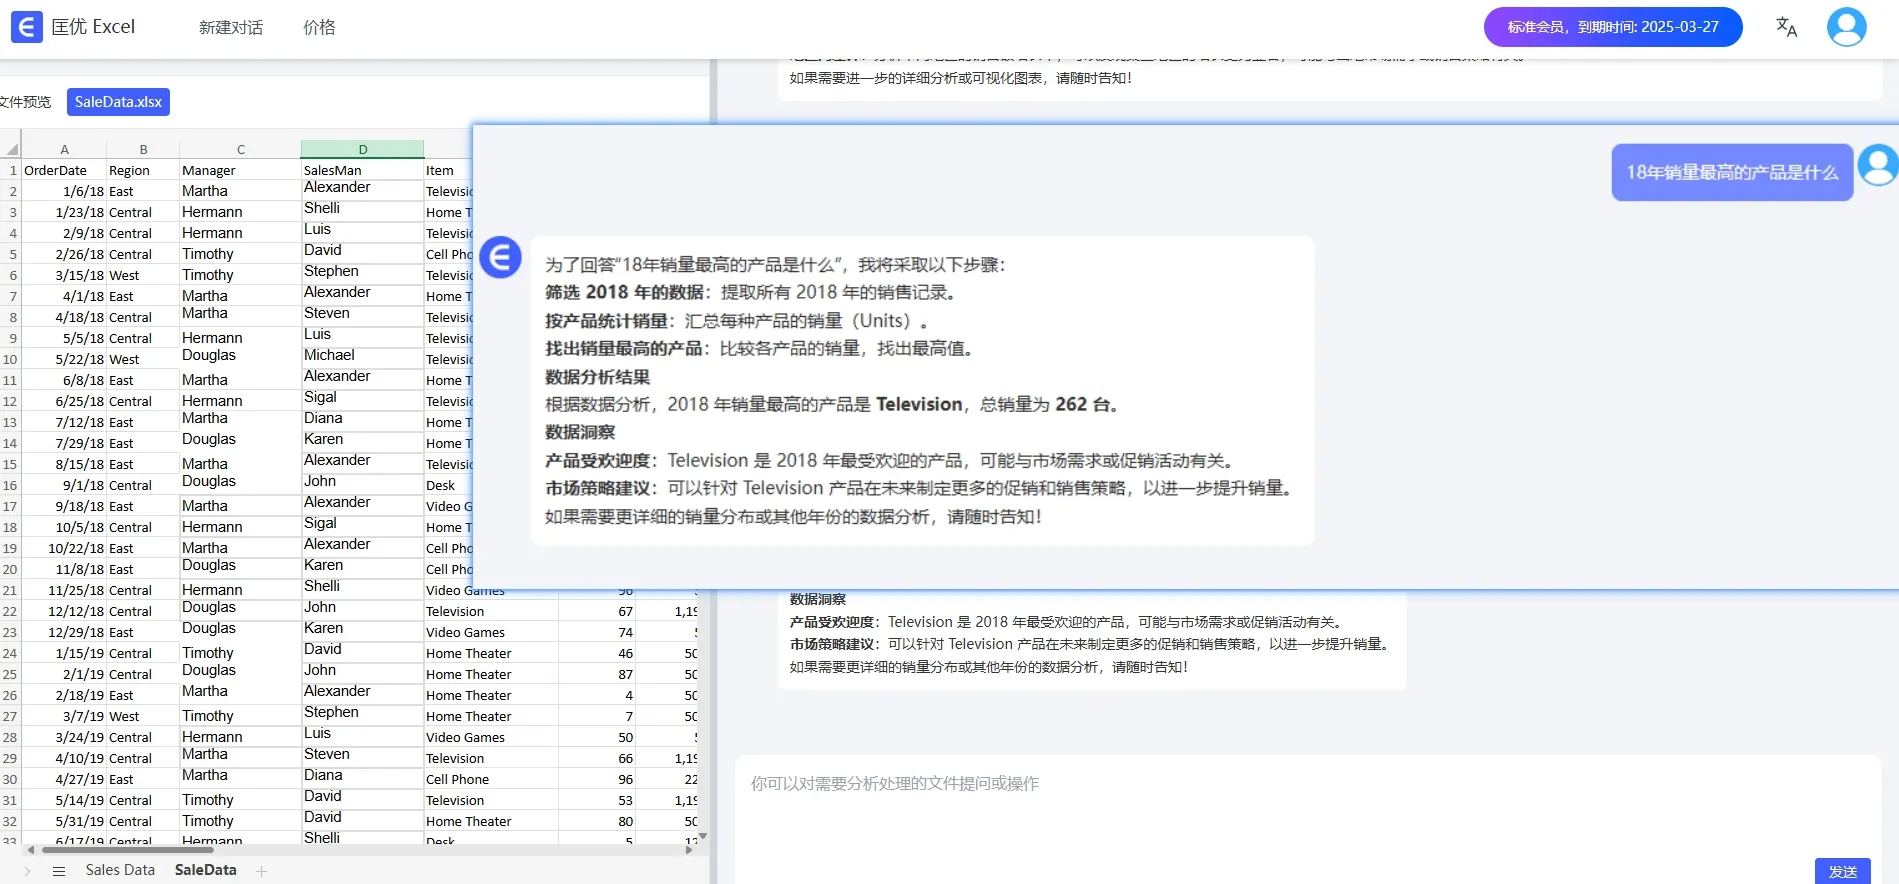Click previous sheet arrow in tab bar
Viewport: 1899px width, 884px height.
click(x=27, y=871)
